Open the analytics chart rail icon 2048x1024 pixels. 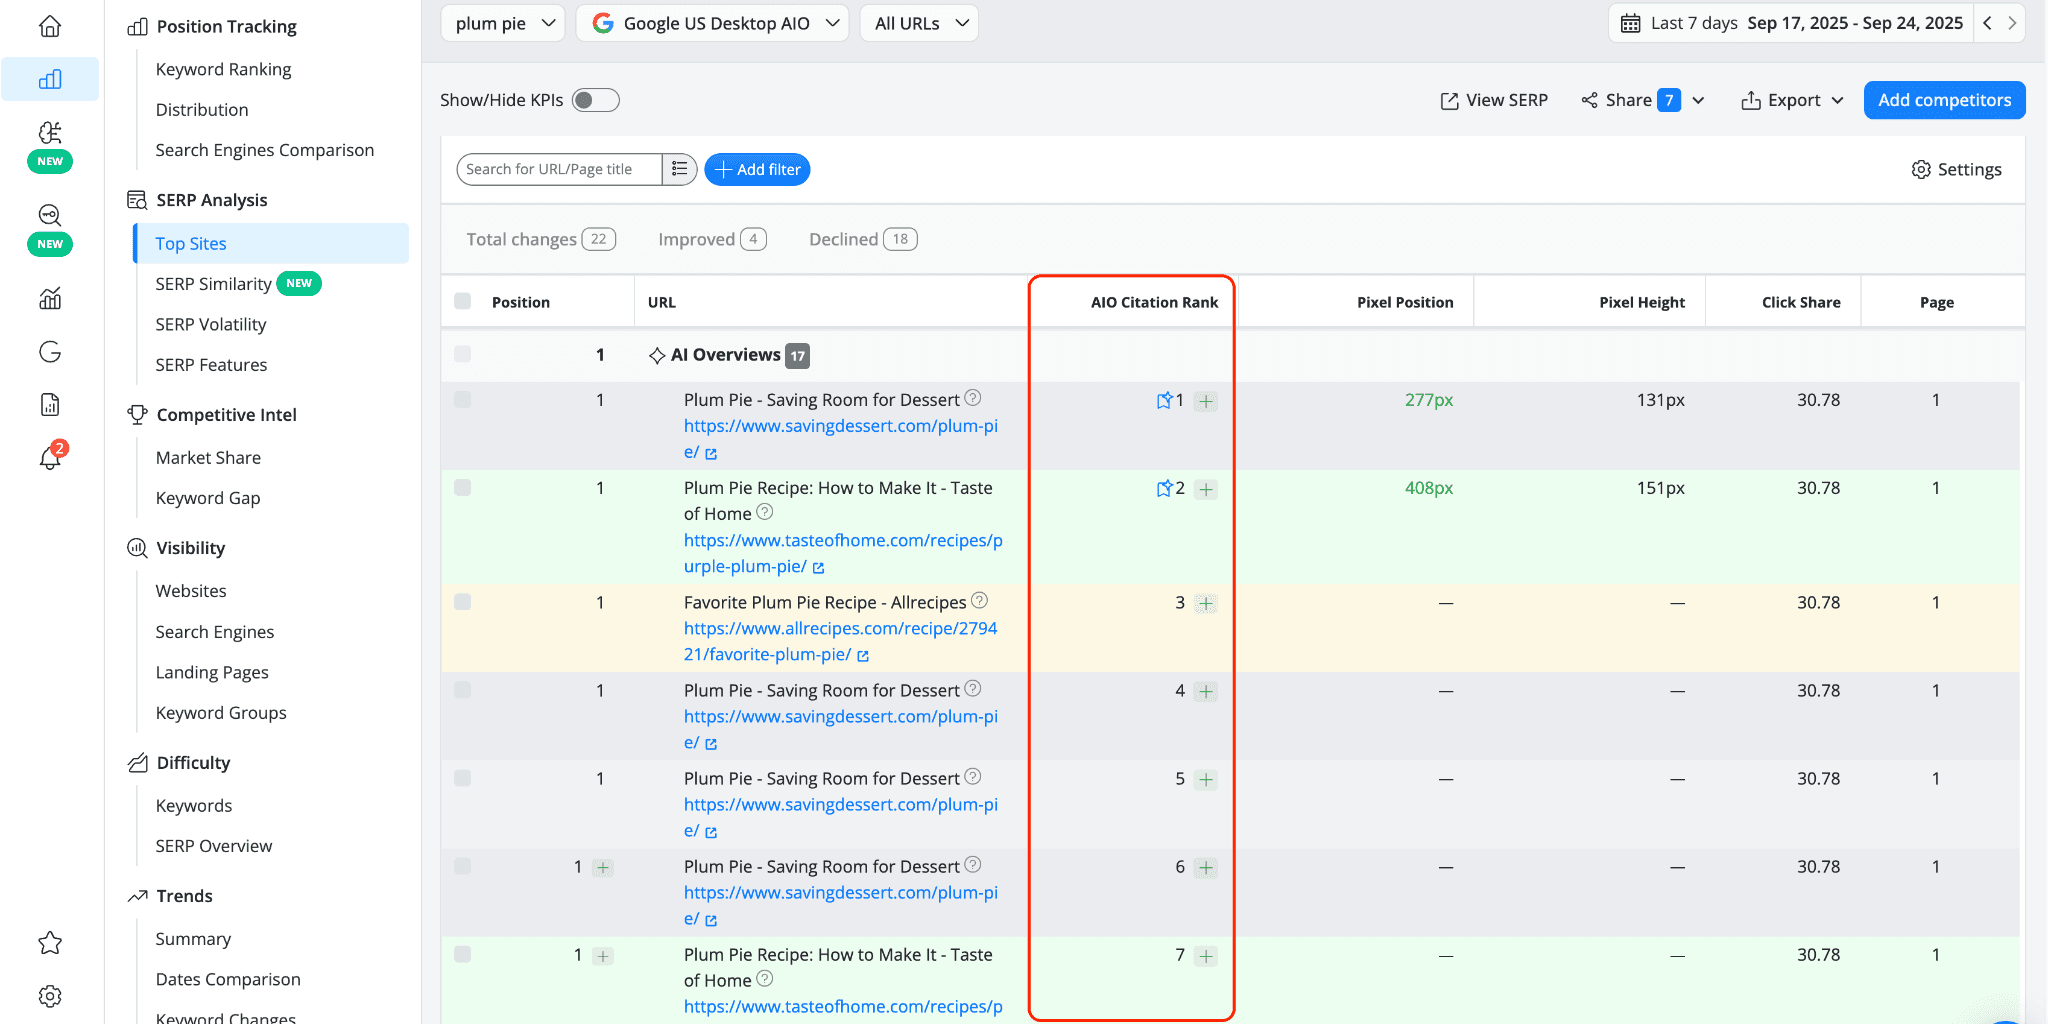(50, 298)
